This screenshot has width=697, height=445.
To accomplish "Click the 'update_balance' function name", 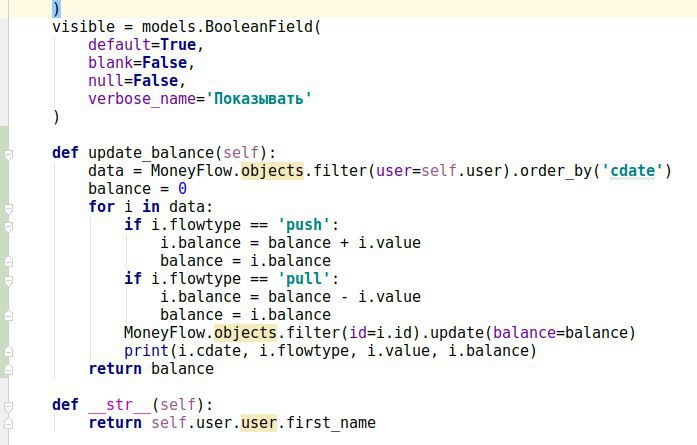I will (151, 152).
